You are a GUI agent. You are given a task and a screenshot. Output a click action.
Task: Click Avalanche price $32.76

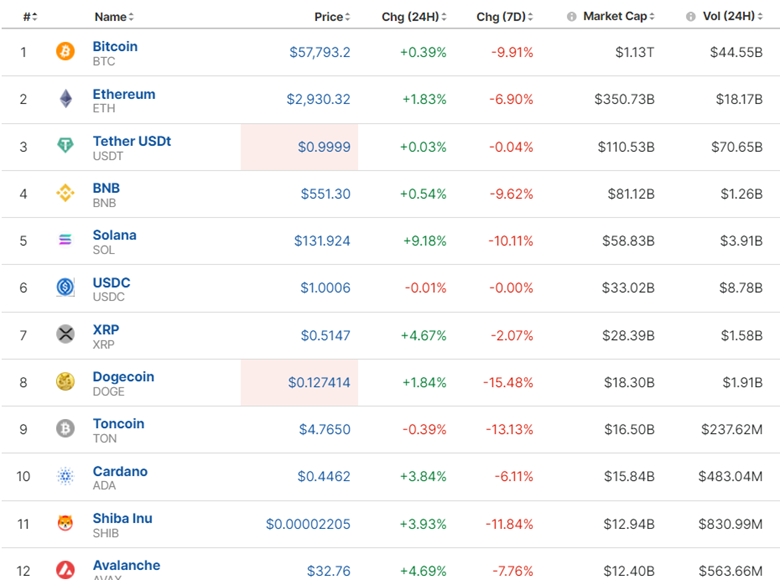click(x=328, y=571)
